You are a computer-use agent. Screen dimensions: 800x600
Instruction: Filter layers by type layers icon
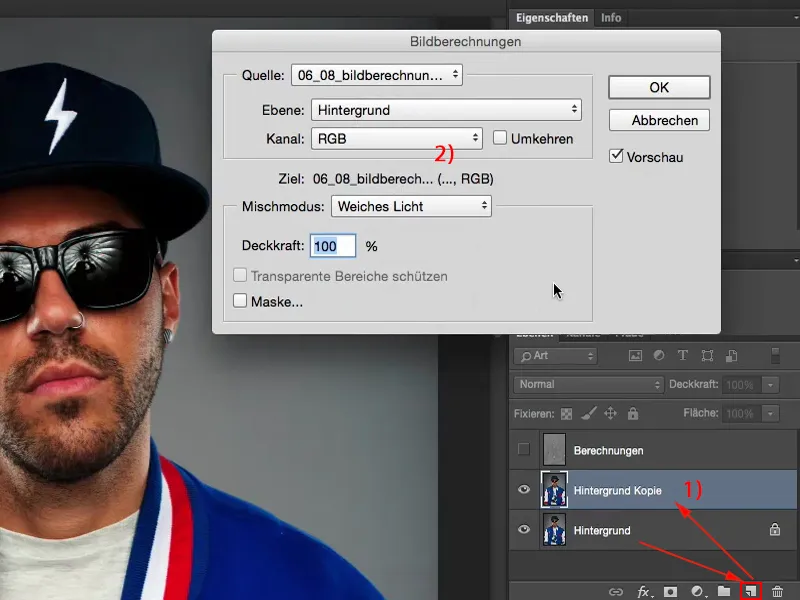pyautogui.click(x=683, y=356)
